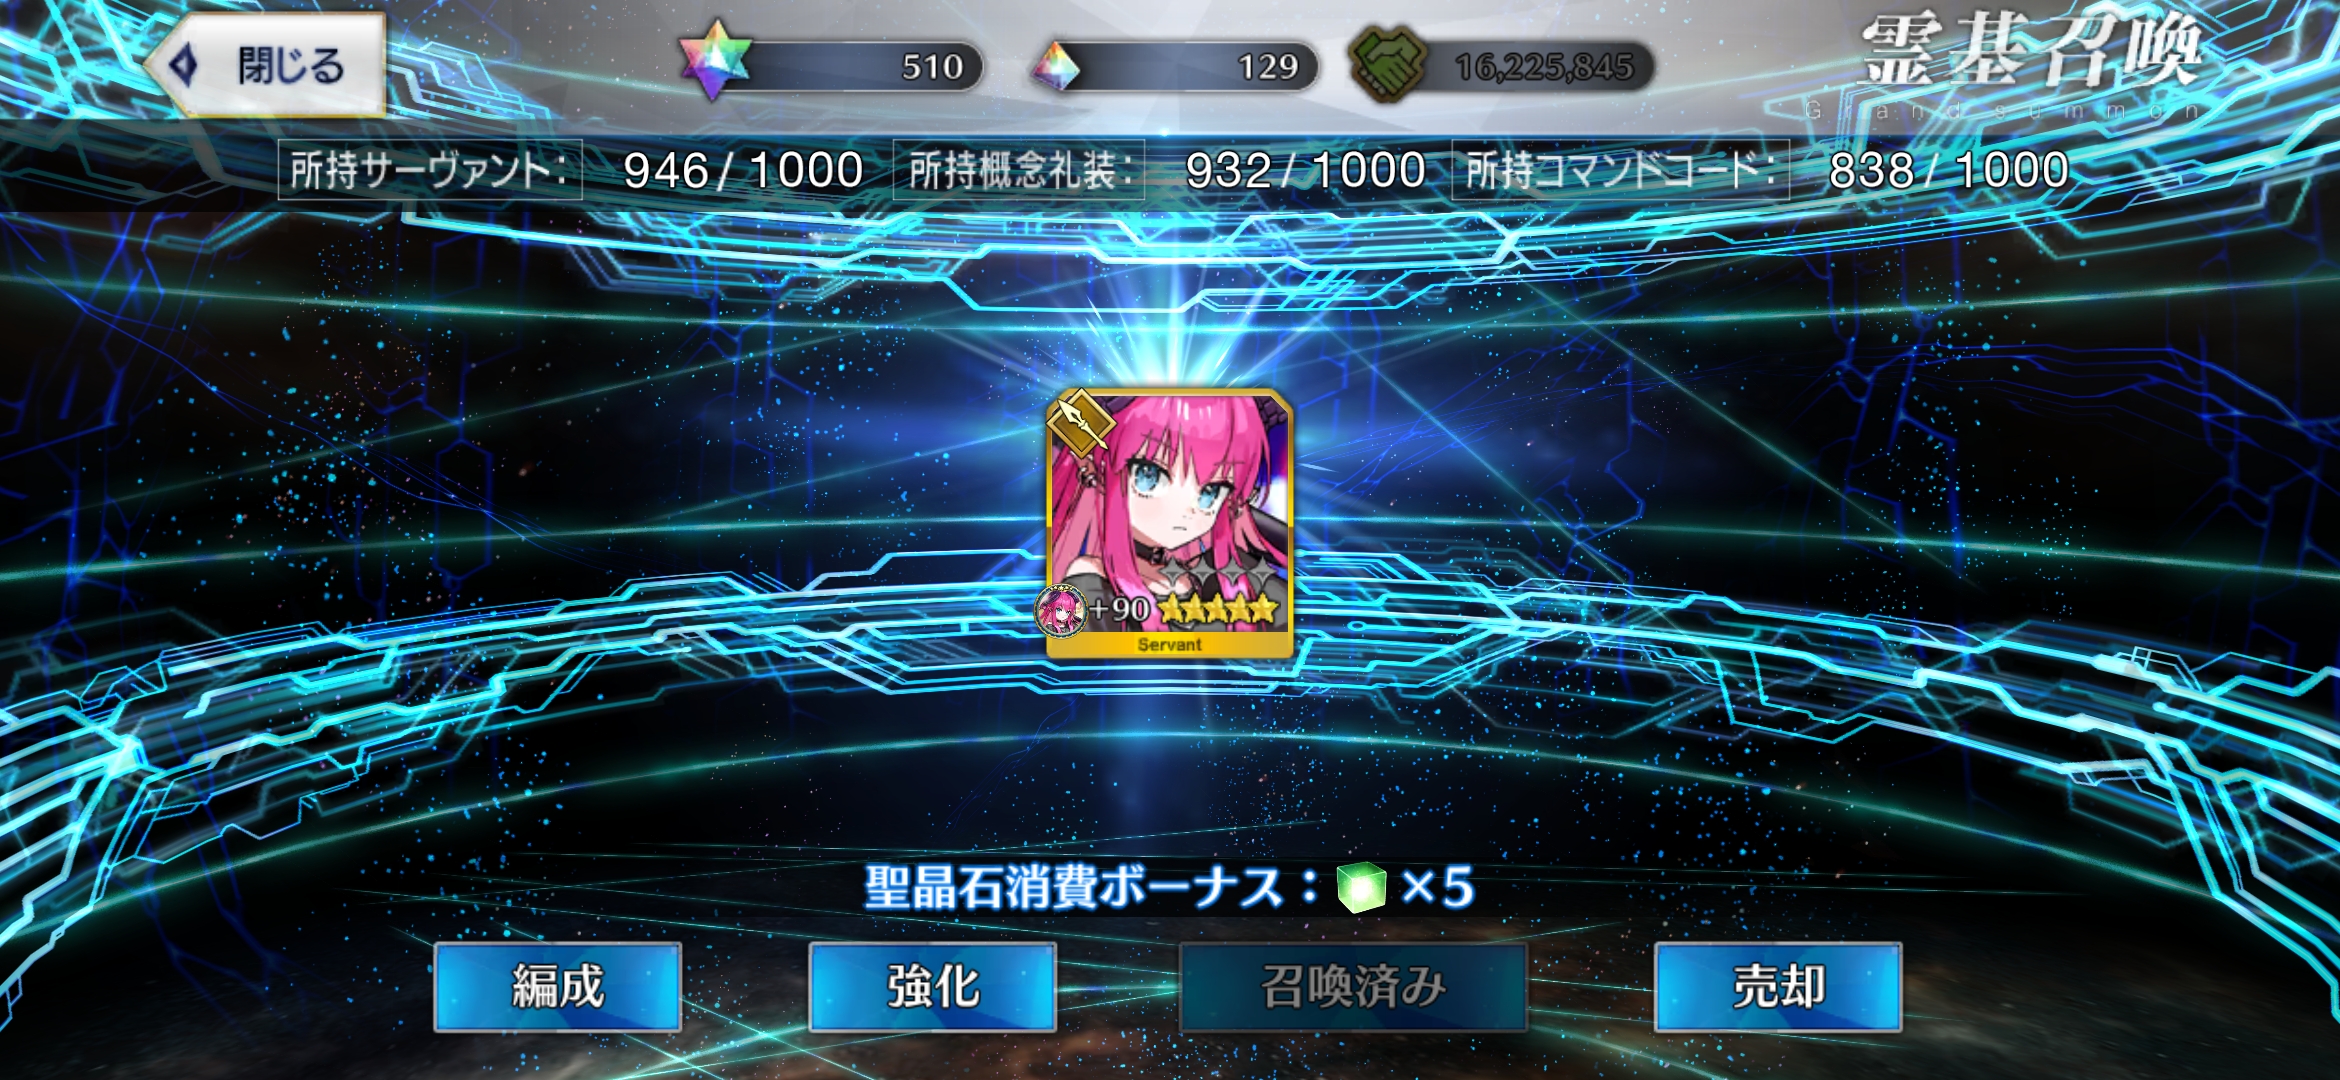
Task: Tap the five gold rarity stars
Action: 1219,608
